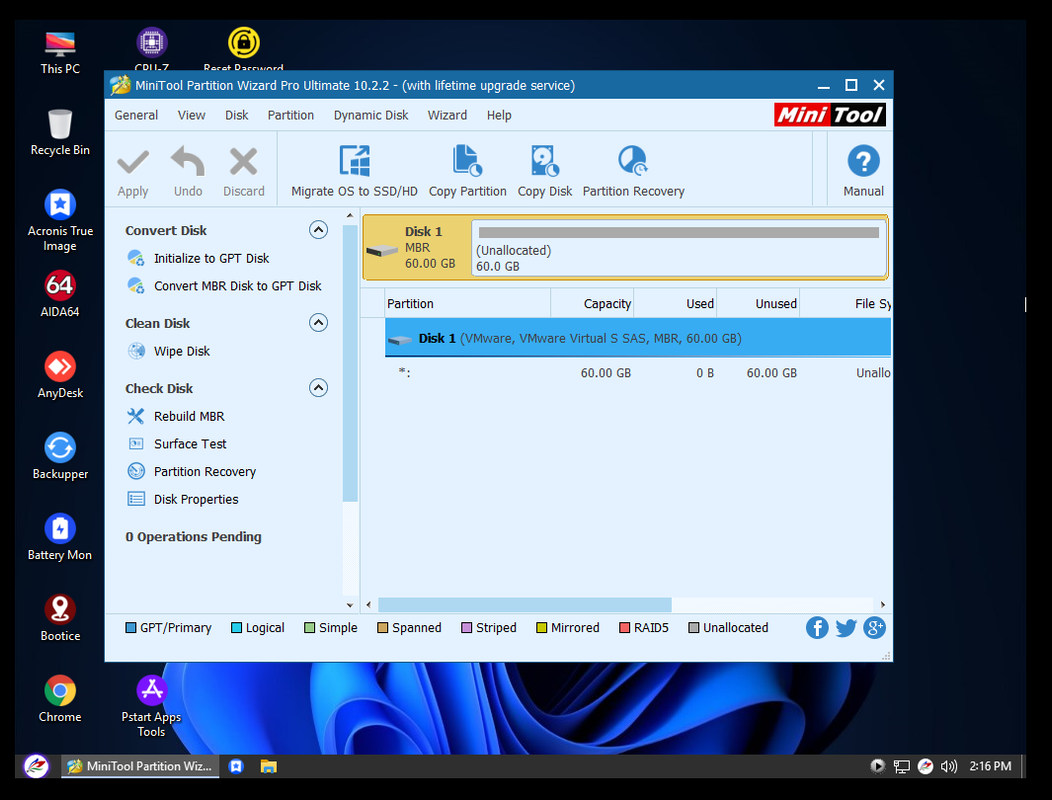Click the Logical legend swatch
Viewport: 1052px width, 800px height.
(236, 628)
